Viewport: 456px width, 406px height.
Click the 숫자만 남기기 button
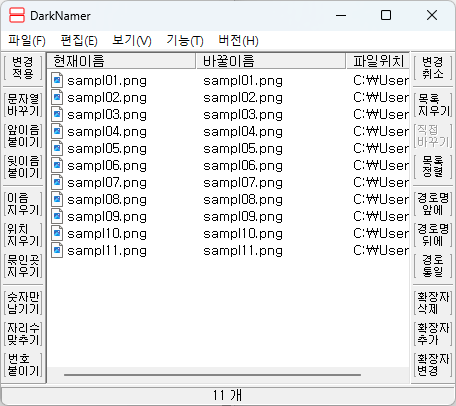tap(23, 303)
